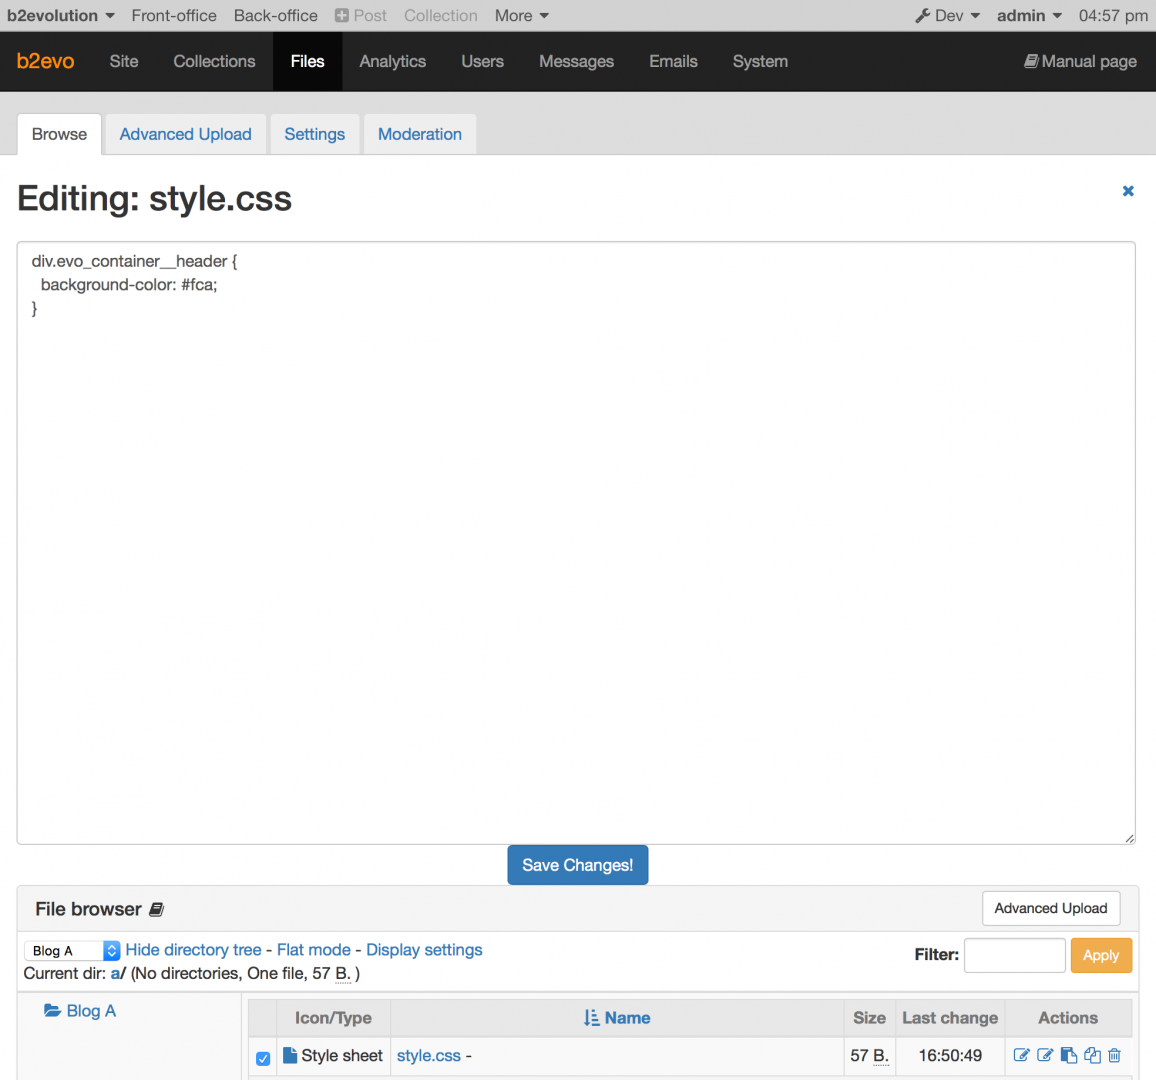This screenshot has height=1080, width=1156.
Task: Expand the More menu in the top bar
Action: click(520, 15)
